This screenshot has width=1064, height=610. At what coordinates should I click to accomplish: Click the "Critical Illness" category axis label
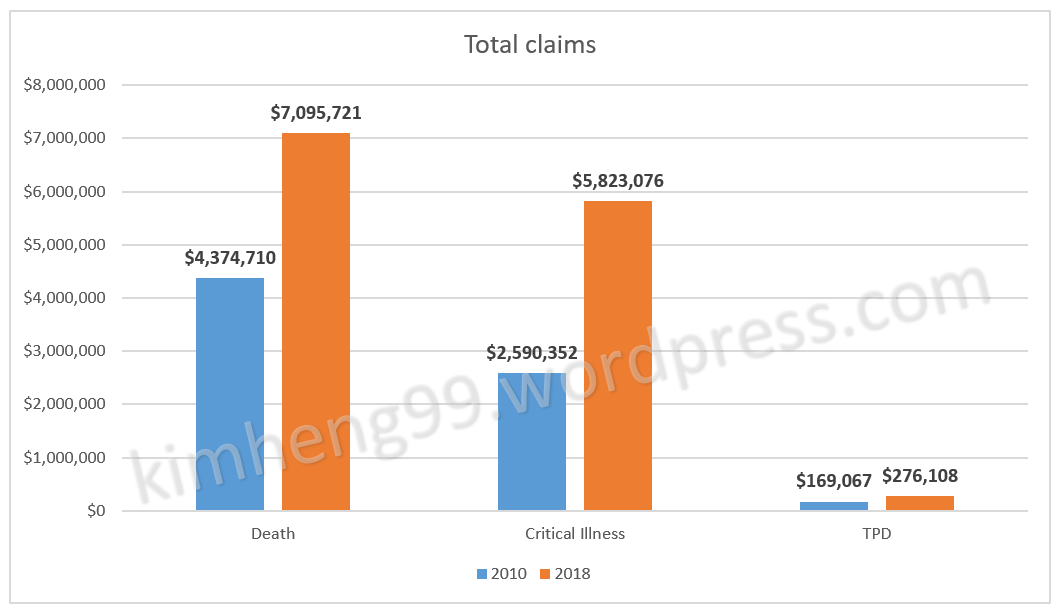(575, 534)
